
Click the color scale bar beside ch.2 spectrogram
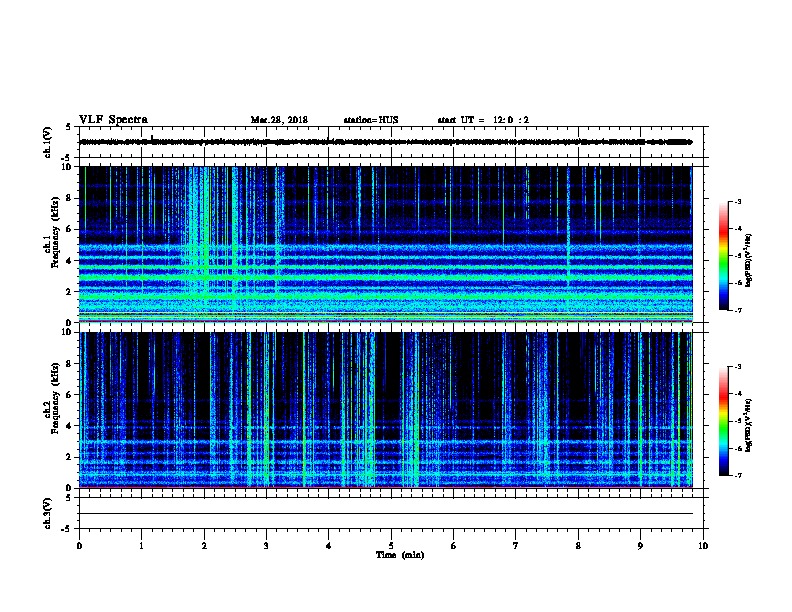click(x=724, y=421)
